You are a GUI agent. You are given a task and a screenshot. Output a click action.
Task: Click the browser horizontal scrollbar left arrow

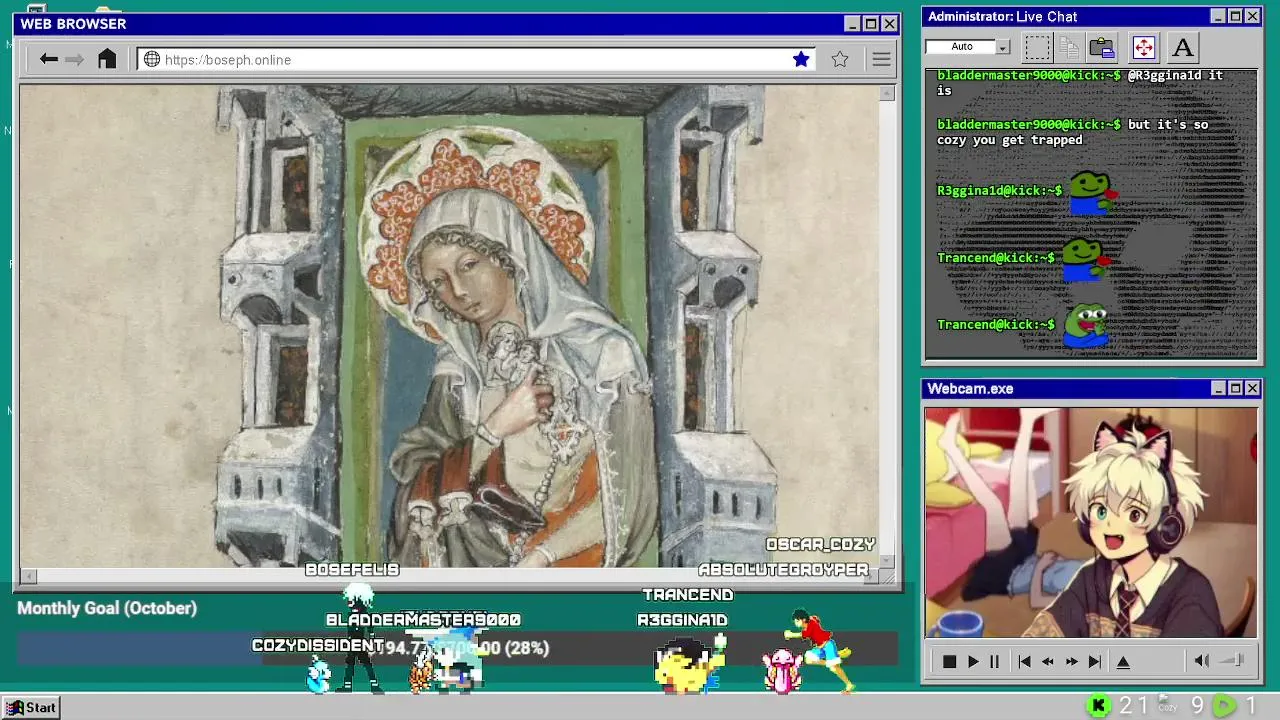[x=28, y=575]
